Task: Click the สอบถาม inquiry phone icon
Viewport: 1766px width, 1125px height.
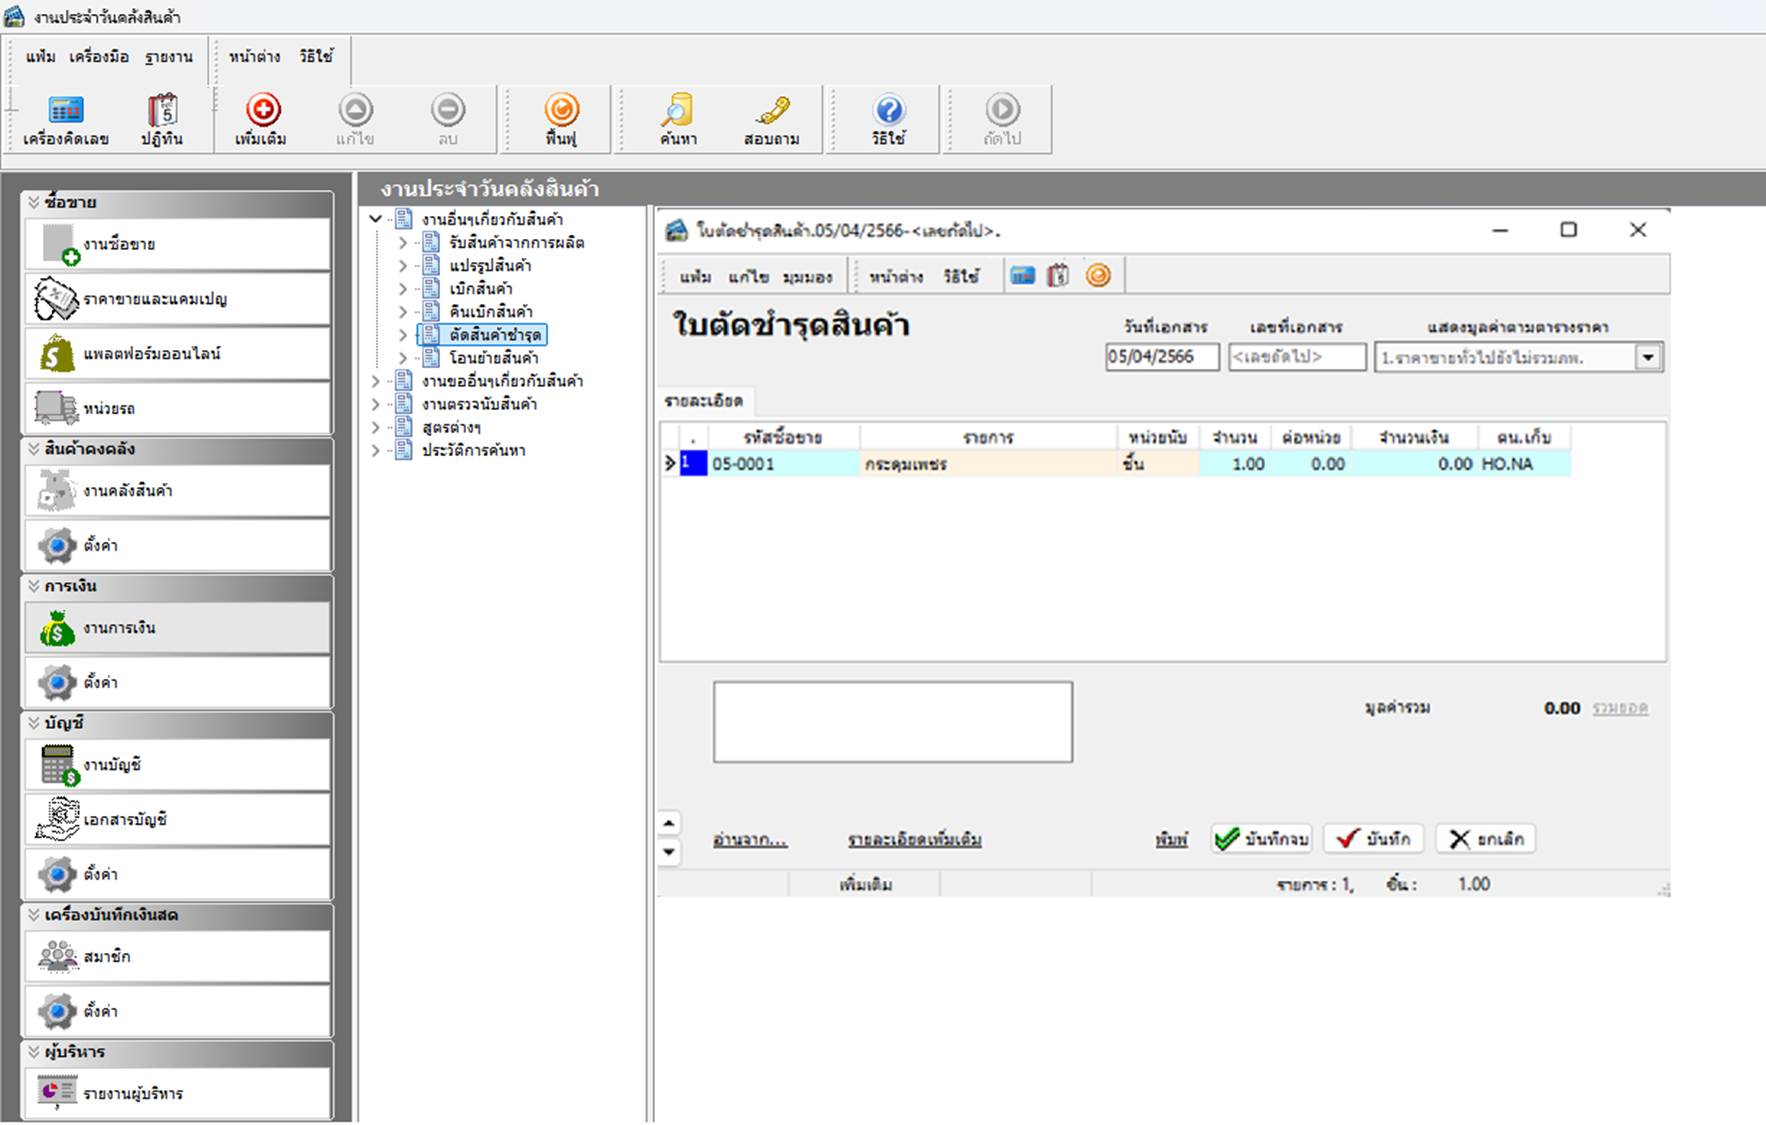Action: 771,120
